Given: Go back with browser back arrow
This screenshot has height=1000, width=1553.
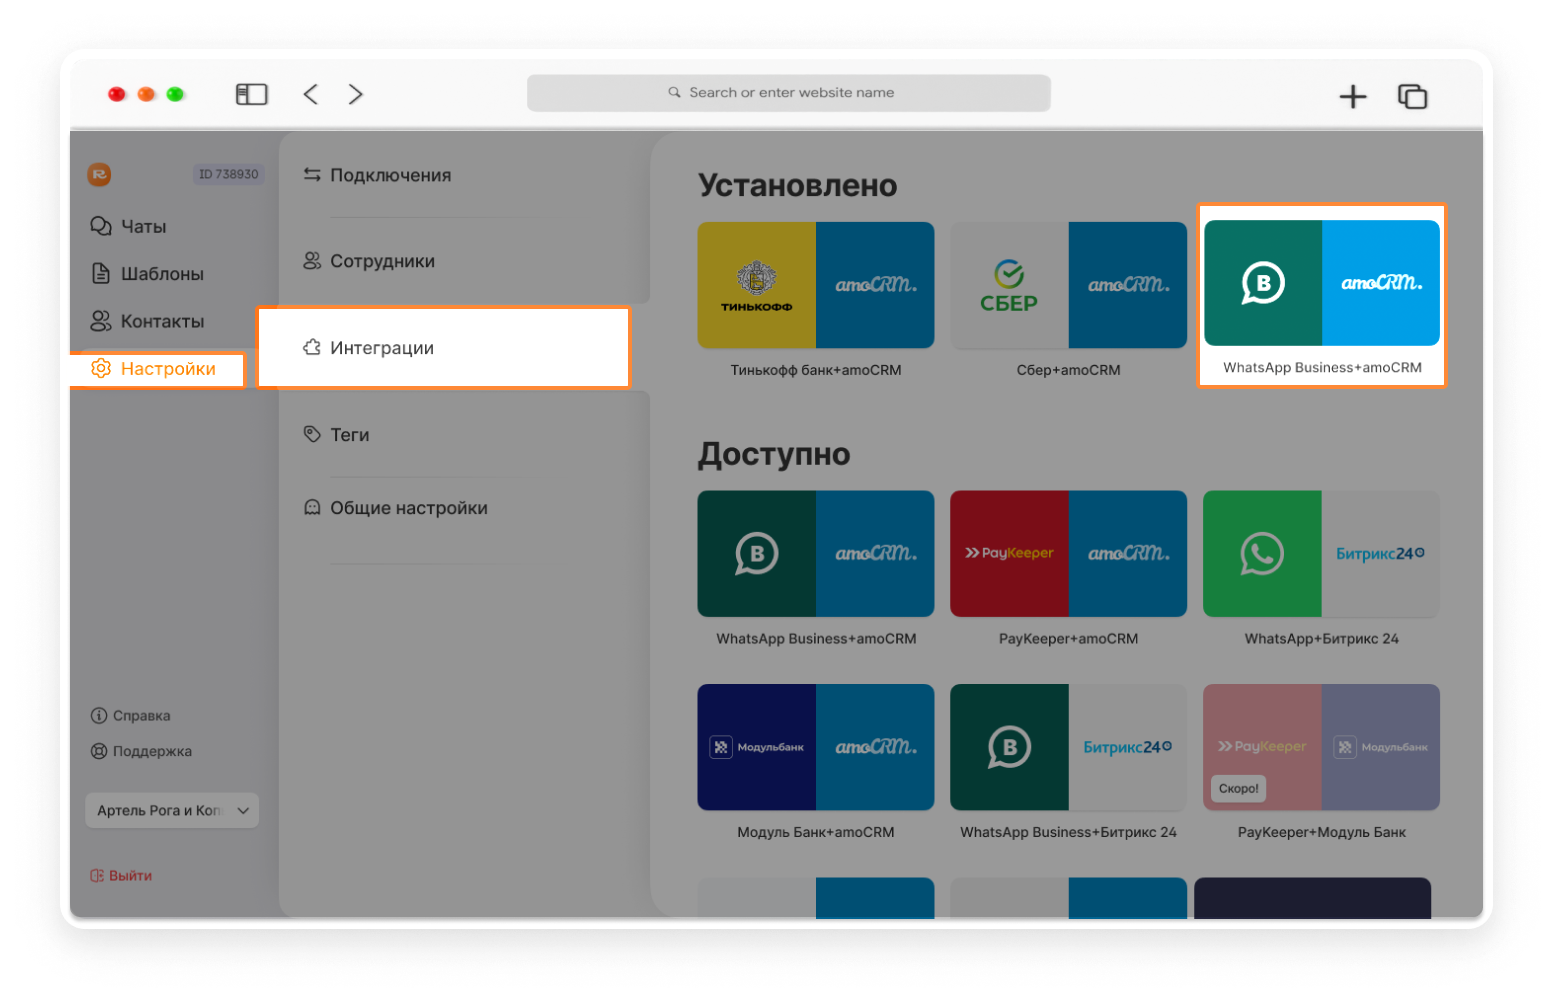Looking at the screenshot, I should coord(311,94).
